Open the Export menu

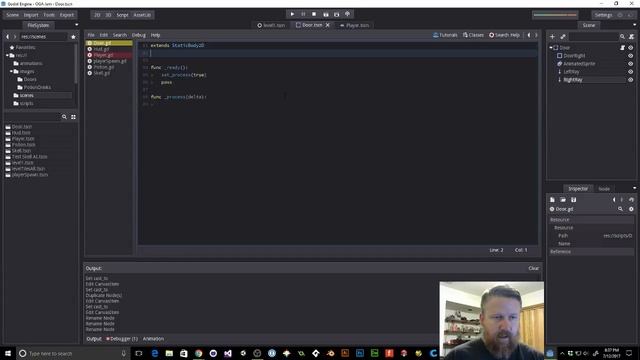[x=67, y=15]
